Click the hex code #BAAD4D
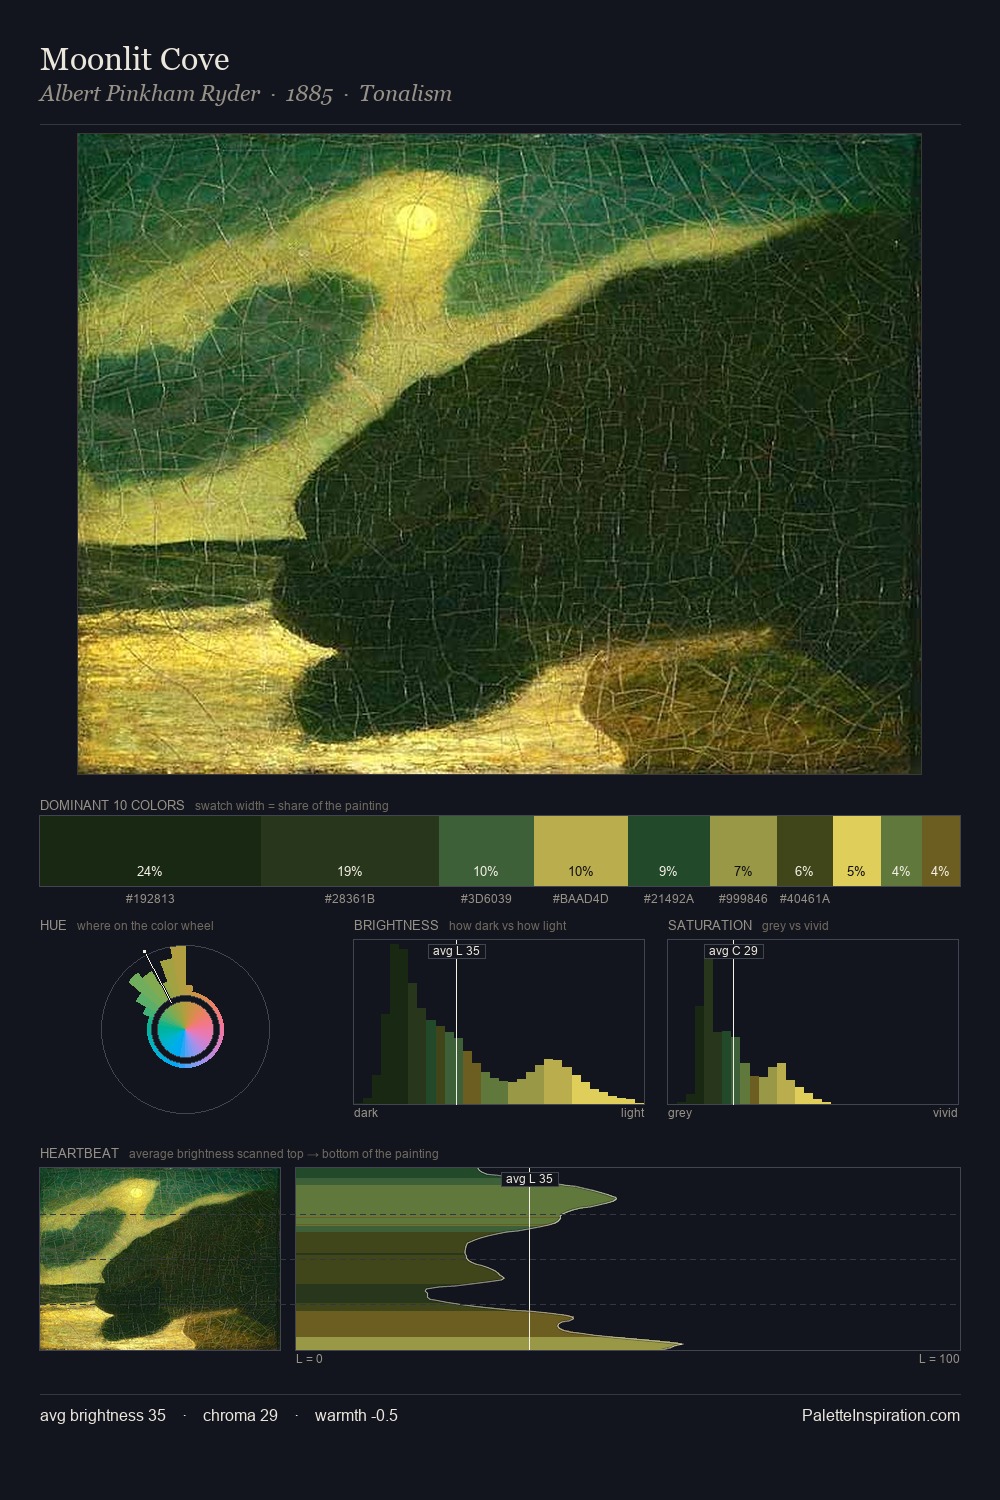Viewport: 1000px width, 1500px height. coord(581,899)
